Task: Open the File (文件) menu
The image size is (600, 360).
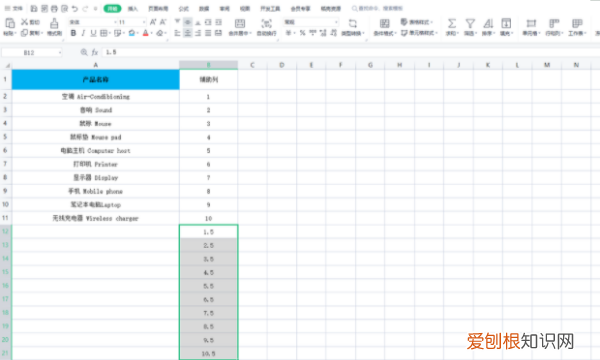Action: pos(14,8)
